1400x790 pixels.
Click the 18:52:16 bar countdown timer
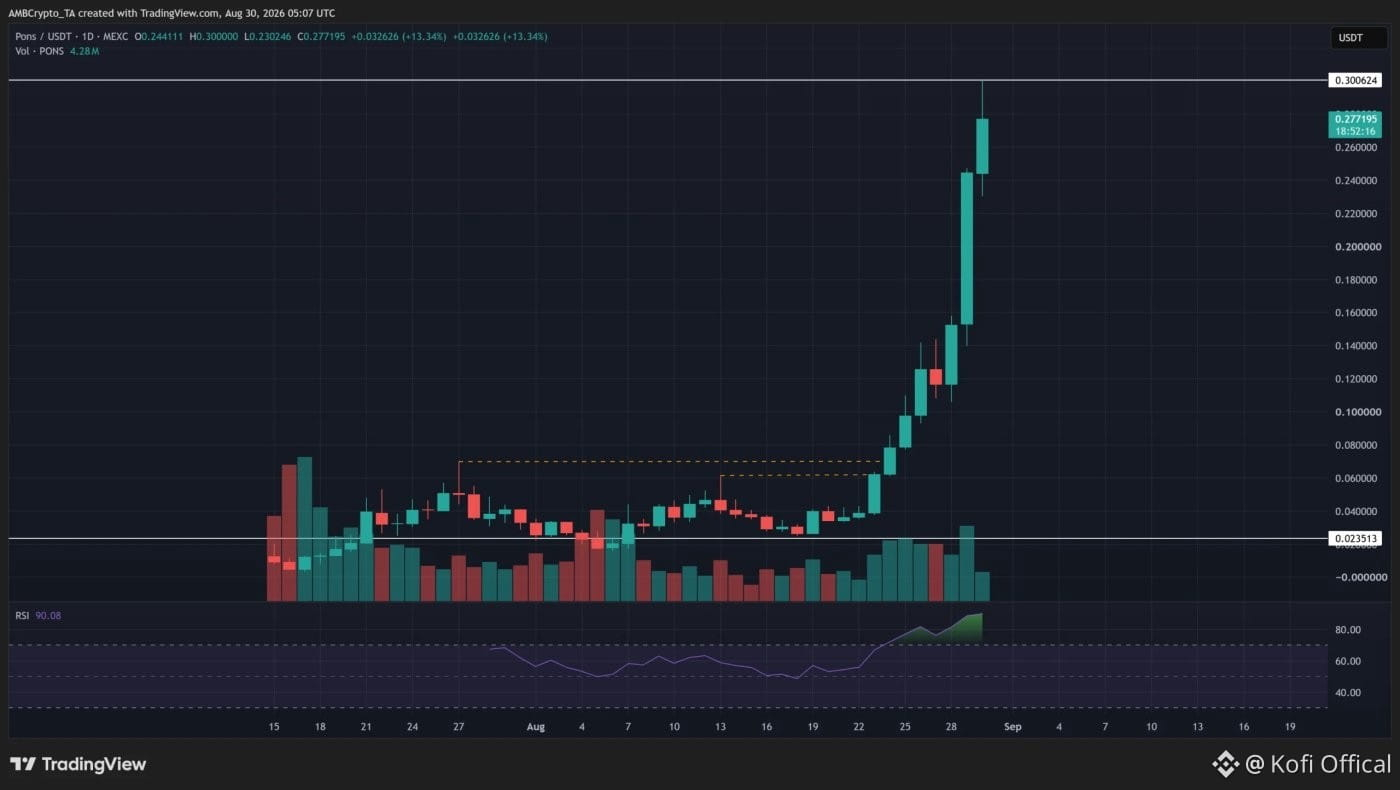point(1355,131)
